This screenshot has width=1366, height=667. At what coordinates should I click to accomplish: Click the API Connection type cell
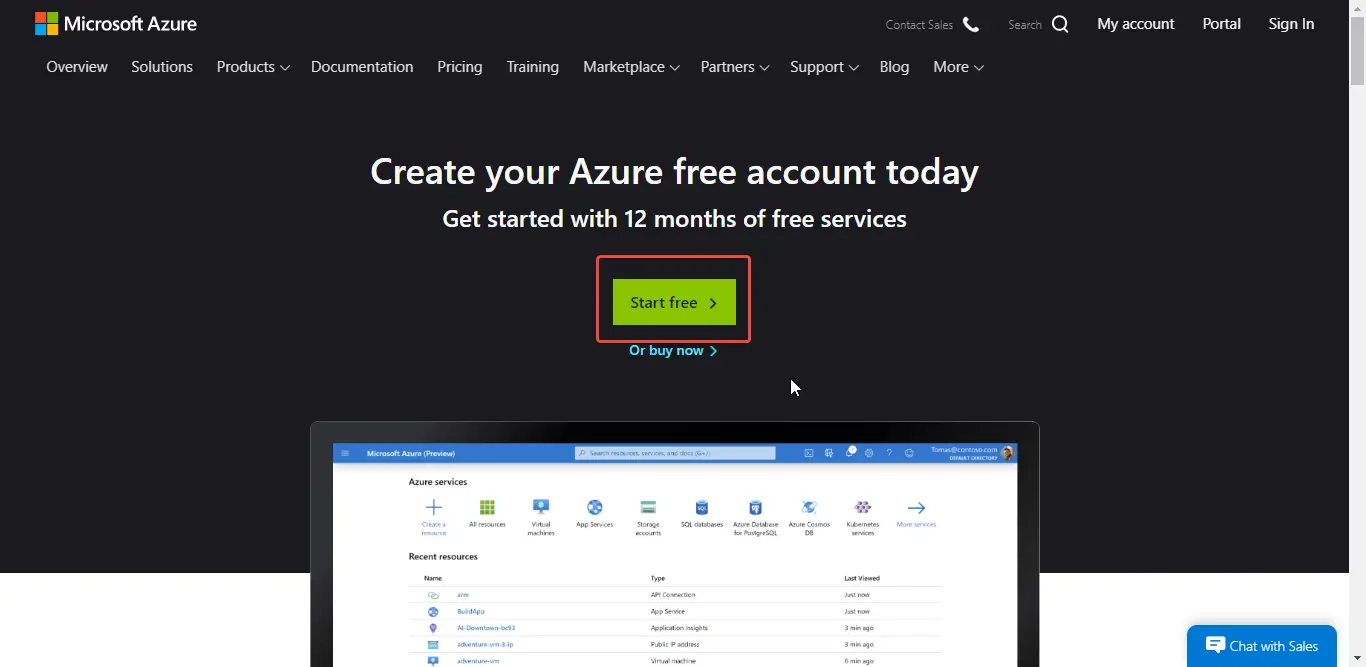pyautogui.click(x=673, y=595)
